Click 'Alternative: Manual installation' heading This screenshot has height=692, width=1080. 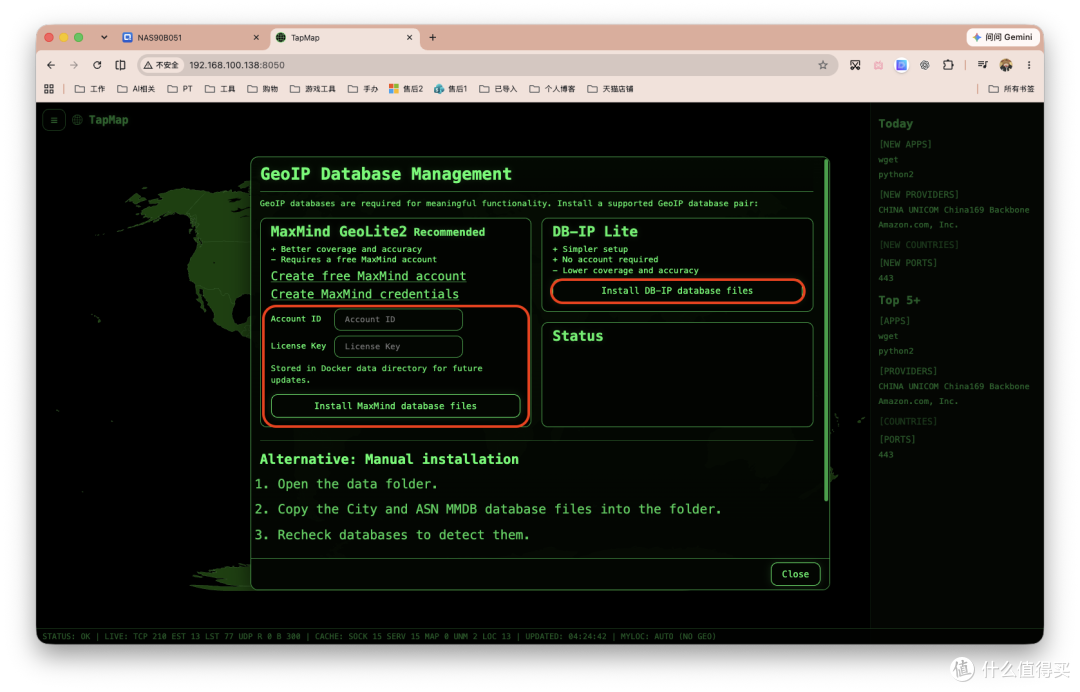(389, 459)
